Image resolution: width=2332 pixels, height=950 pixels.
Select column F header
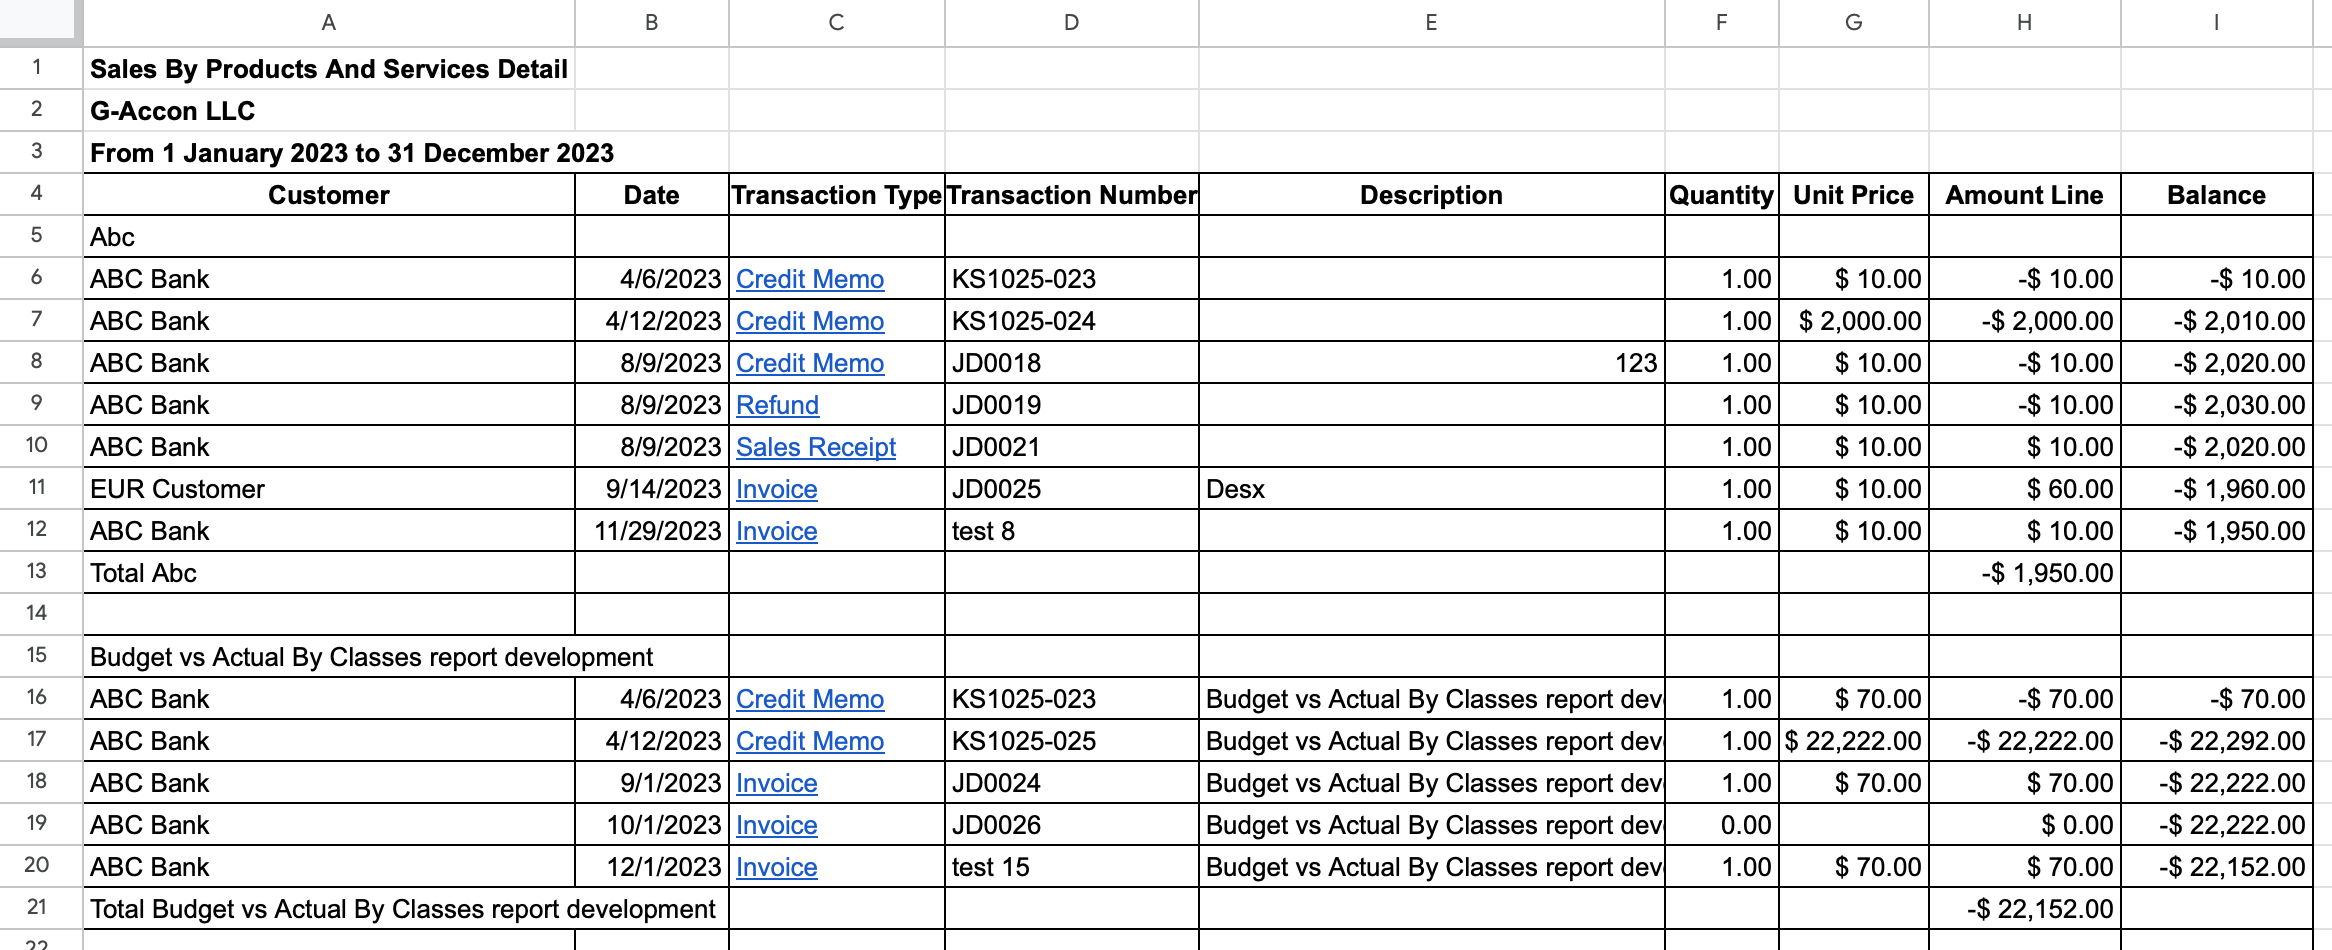coord(1722,22)
